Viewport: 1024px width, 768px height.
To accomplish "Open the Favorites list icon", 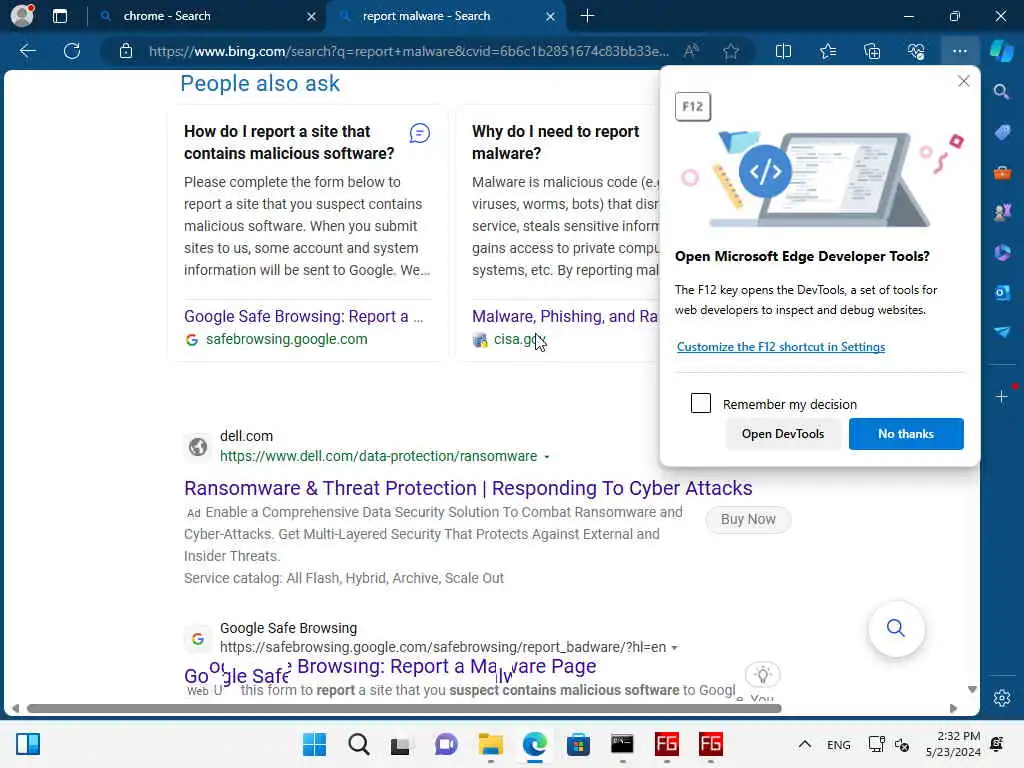I will [x=827, y=51].
